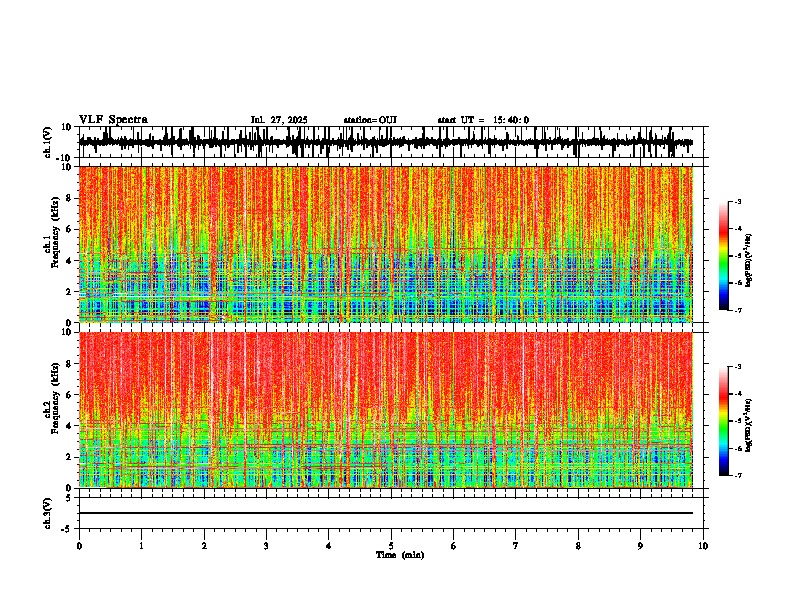Click the "station=OUI" label
The height and width of the screenshot is (612, 792).
(x=370, y=120)
